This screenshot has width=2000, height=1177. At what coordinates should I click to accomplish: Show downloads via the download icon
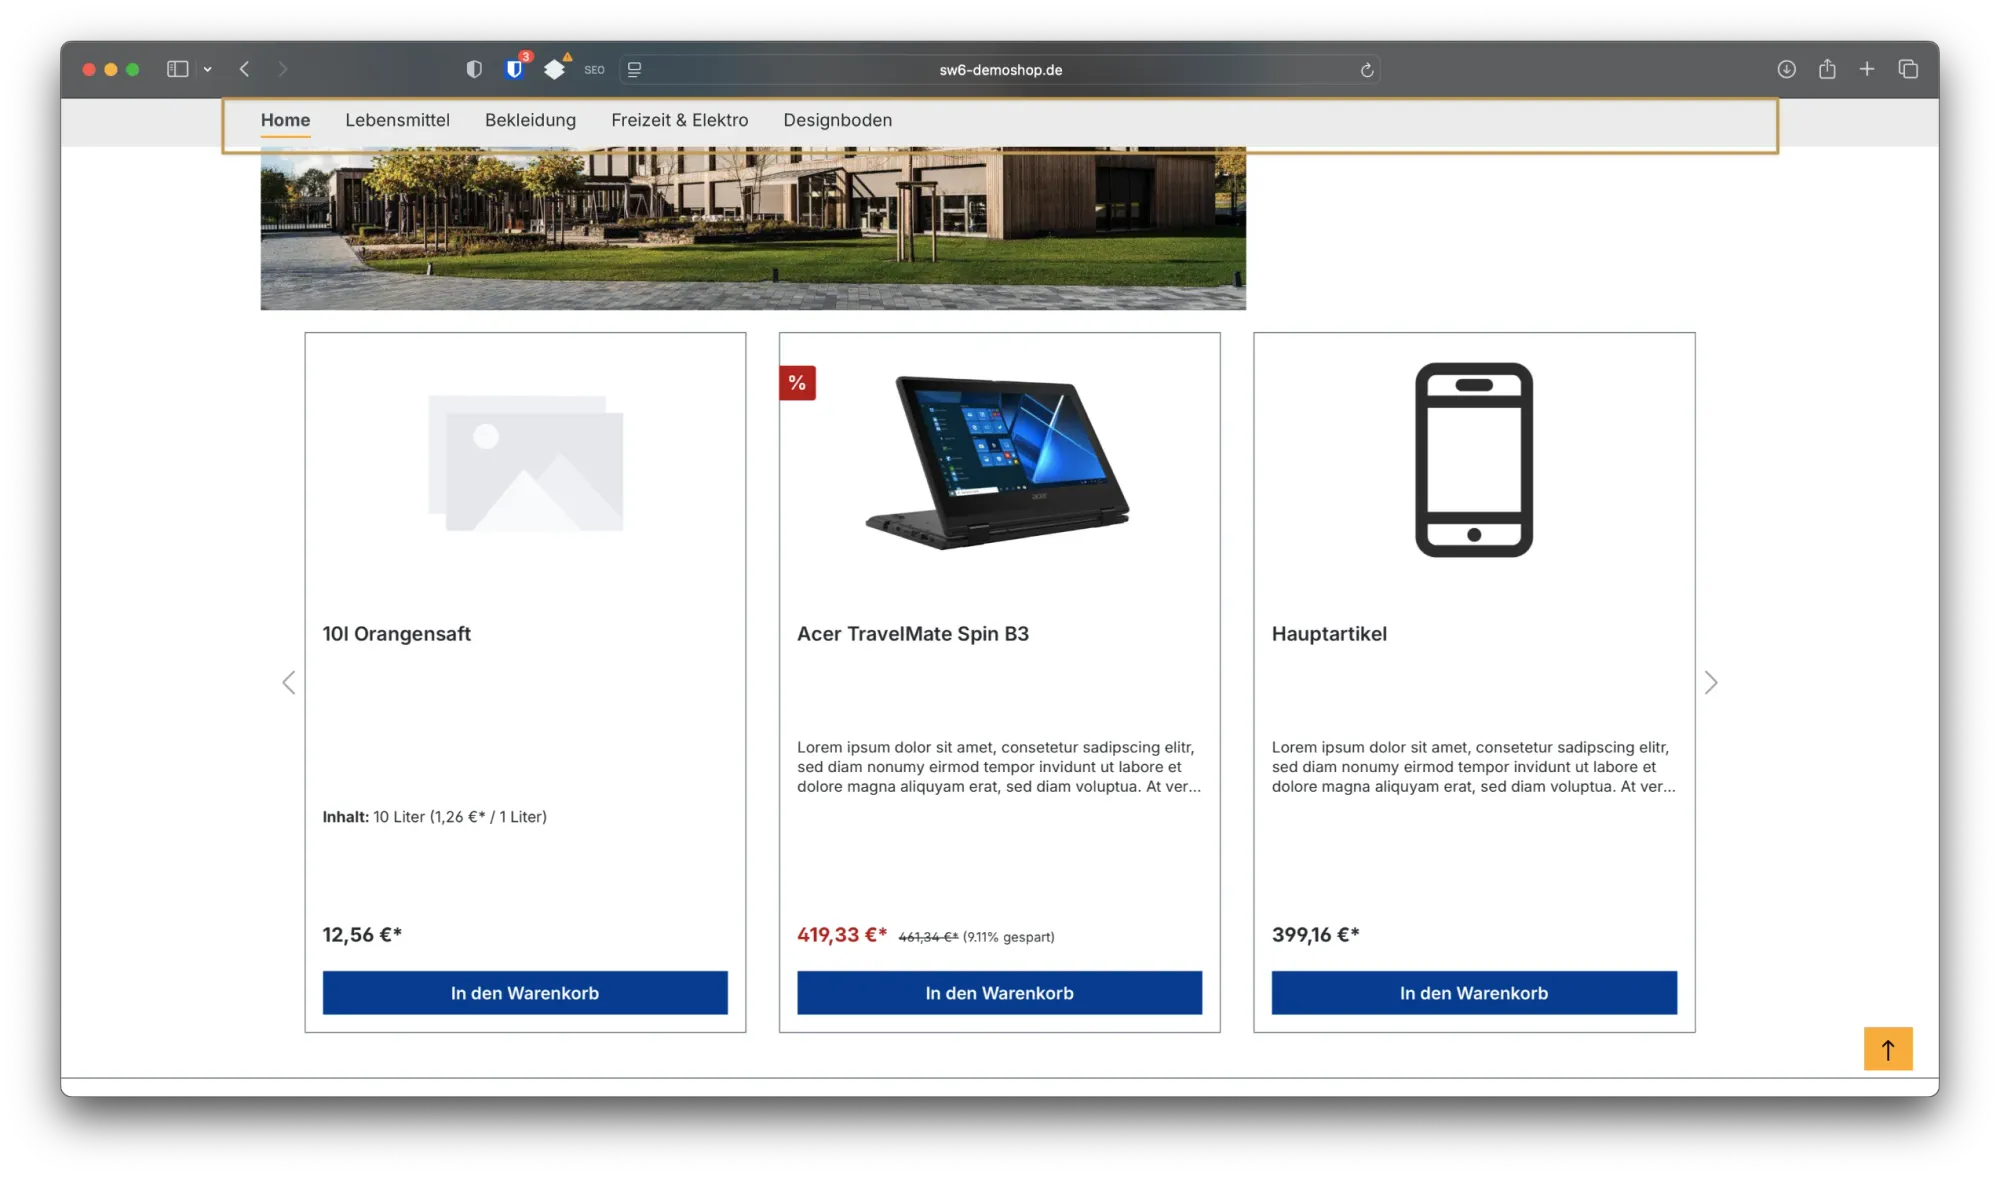click(x=1786, y=69)
